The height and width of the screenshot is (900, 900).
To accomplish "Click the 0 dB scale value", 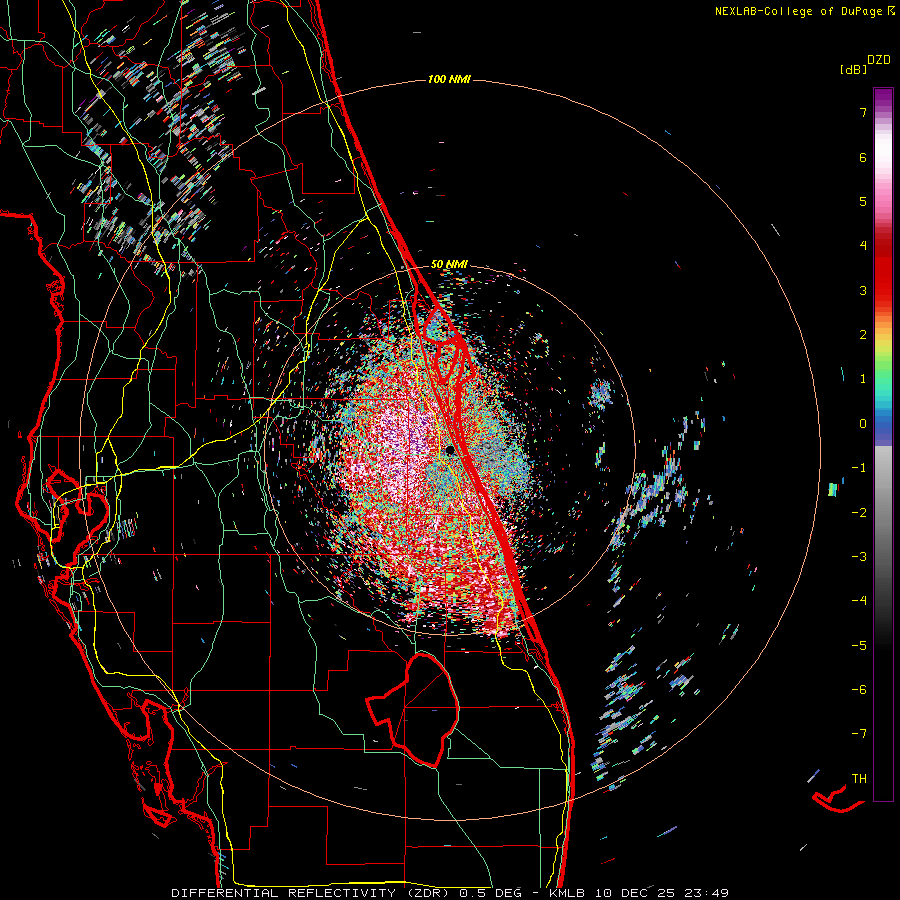I will click(x=863, y=424).
